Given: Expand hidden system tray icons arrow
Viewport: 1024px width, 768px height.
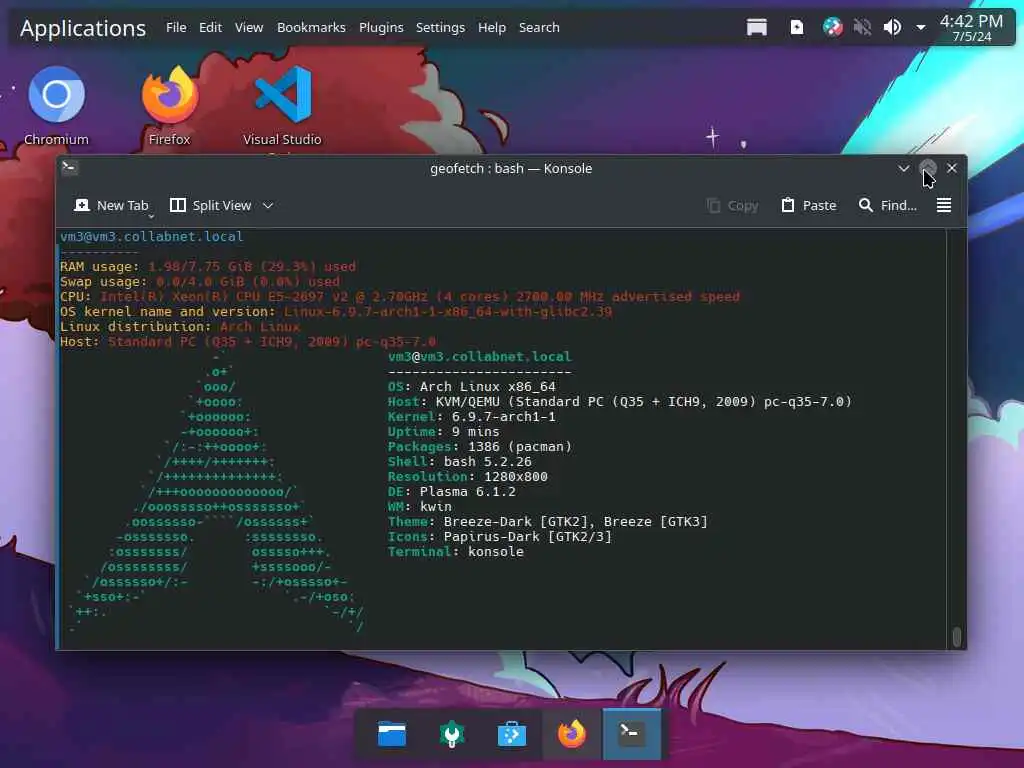Looking at the screenshot, I should pyautogui.click(x=920, y=27).
